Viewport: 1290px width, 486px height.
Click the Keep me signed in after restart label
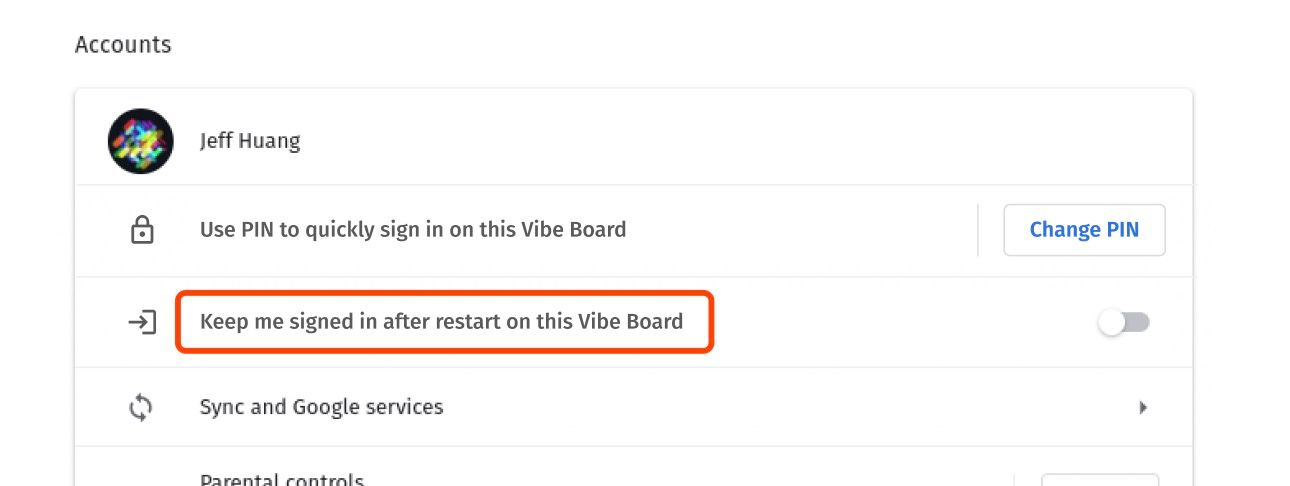coord(441,322)
